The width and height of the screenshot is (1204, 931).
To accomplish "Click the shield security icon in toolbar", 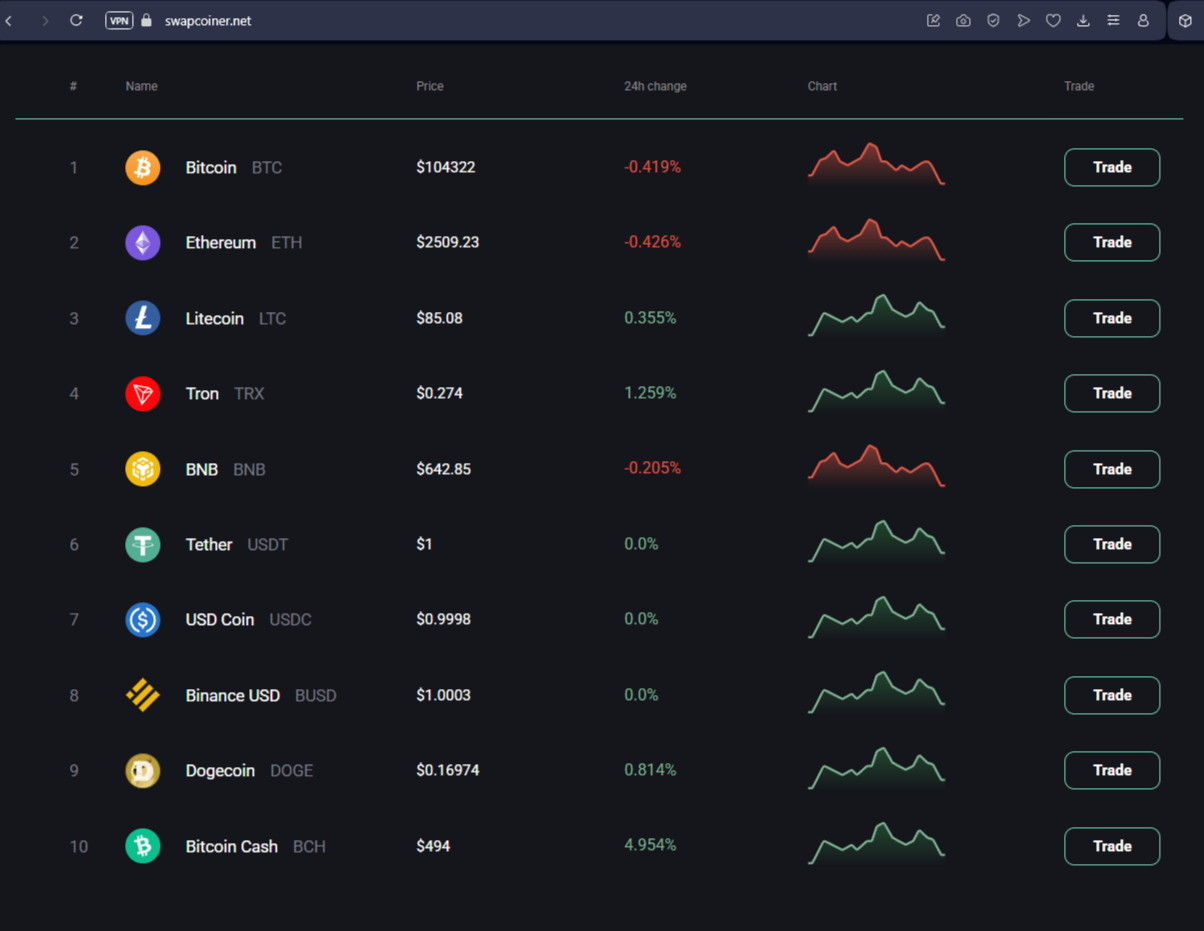I will [993, 20].
